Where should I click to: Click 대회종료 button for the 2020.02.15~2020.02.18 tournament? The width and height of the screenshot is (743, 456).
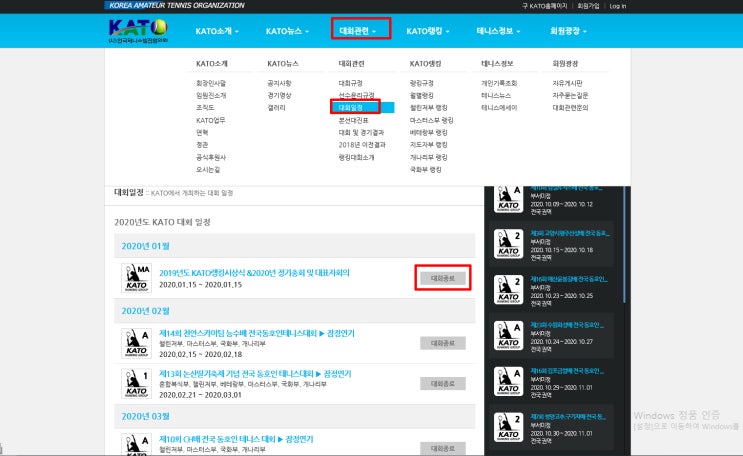coord(443,343)
